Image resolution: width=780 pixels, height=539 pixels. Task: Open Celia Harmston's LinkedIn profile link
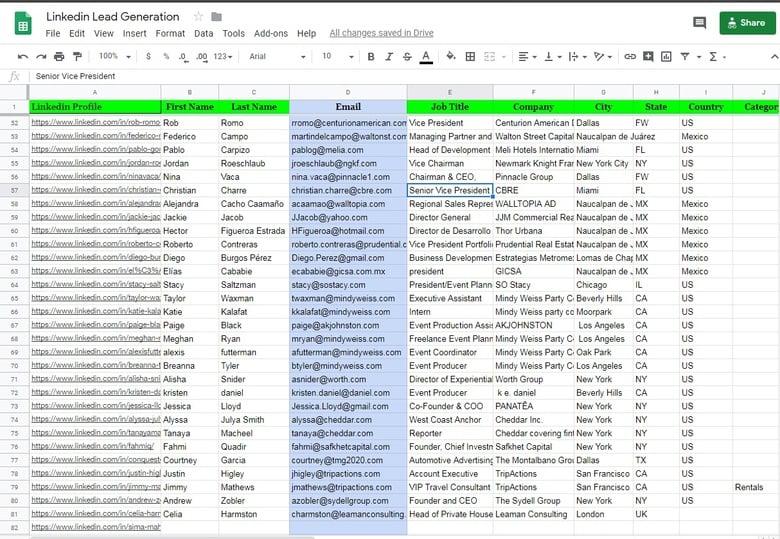[96, 513]
